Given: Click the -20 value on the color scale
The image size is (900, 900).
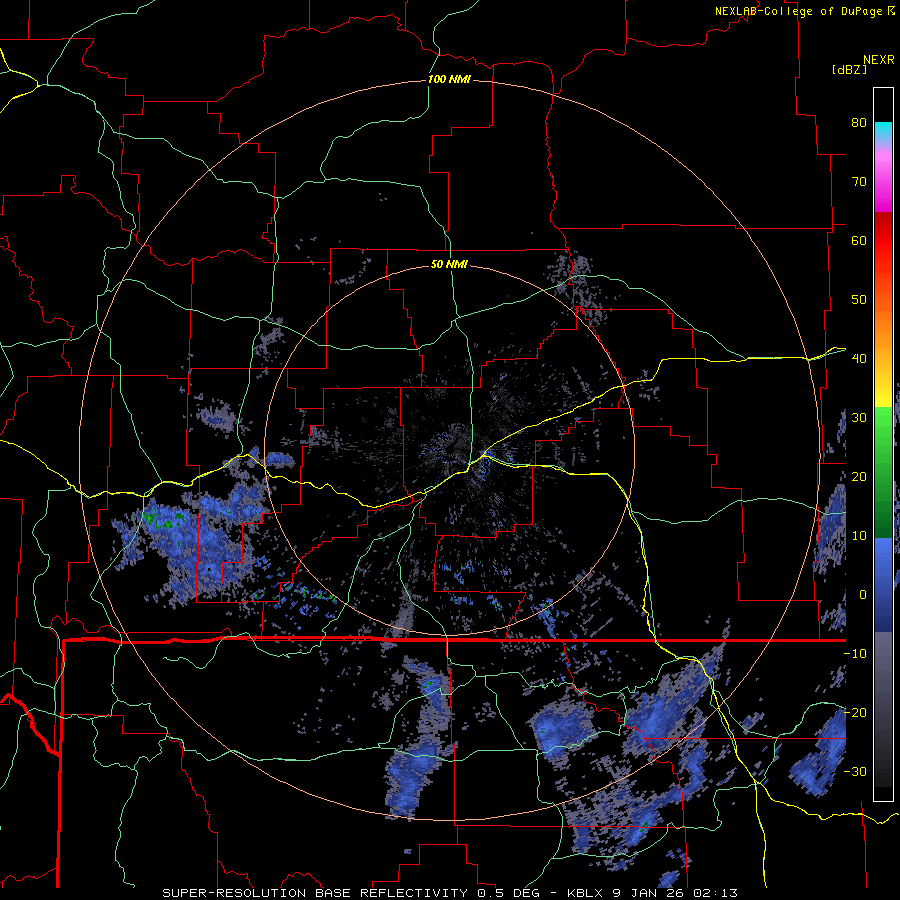Looking at the screenshot, I should point(855,712).
